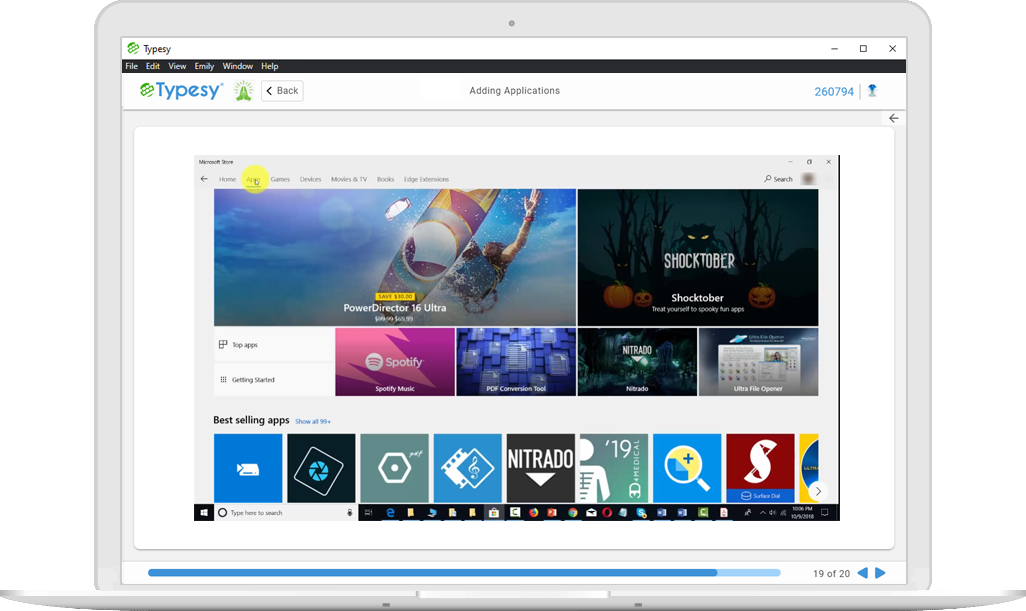Open the Windows Start menu
This screenshot has height=611, width=1026.
pyautogui.click(x=203, y=513)
